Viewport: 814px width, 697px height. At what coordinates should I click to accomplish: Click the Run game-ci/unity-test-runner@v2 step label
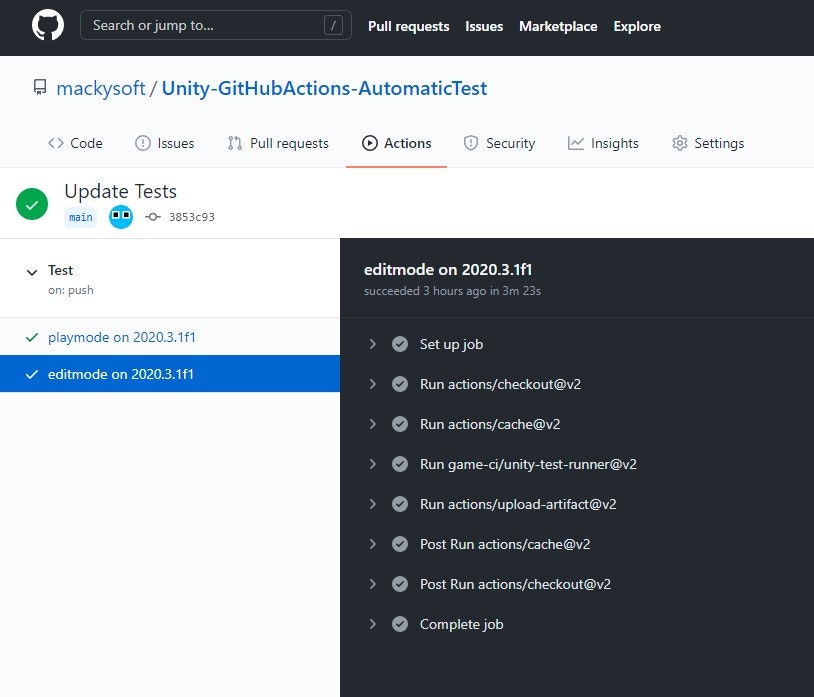point(528,464)
